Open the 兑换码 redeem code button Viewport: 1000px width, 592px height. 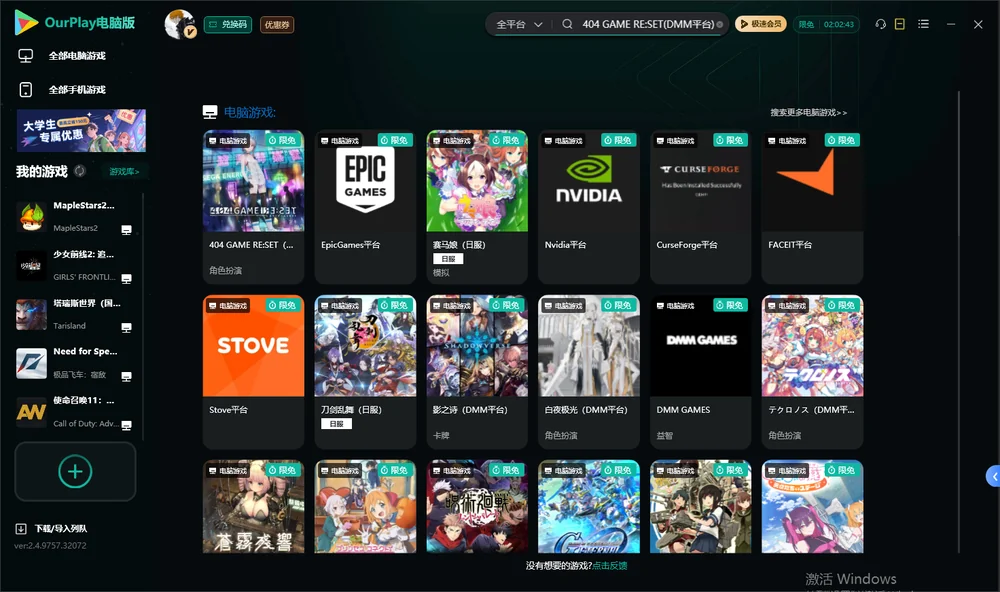point(228,25)
